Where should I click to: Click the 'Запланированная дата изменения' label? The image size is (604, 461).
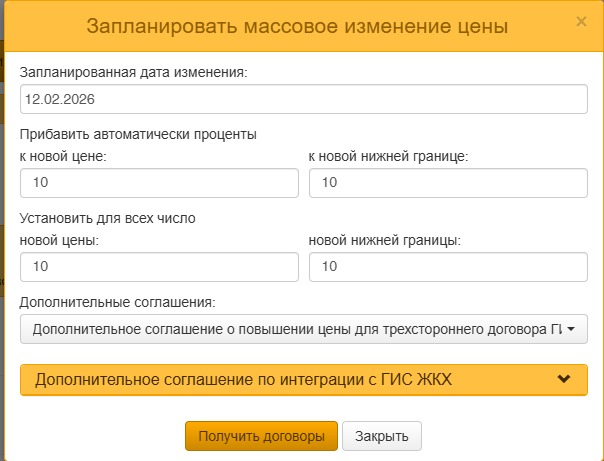point(133,72)
